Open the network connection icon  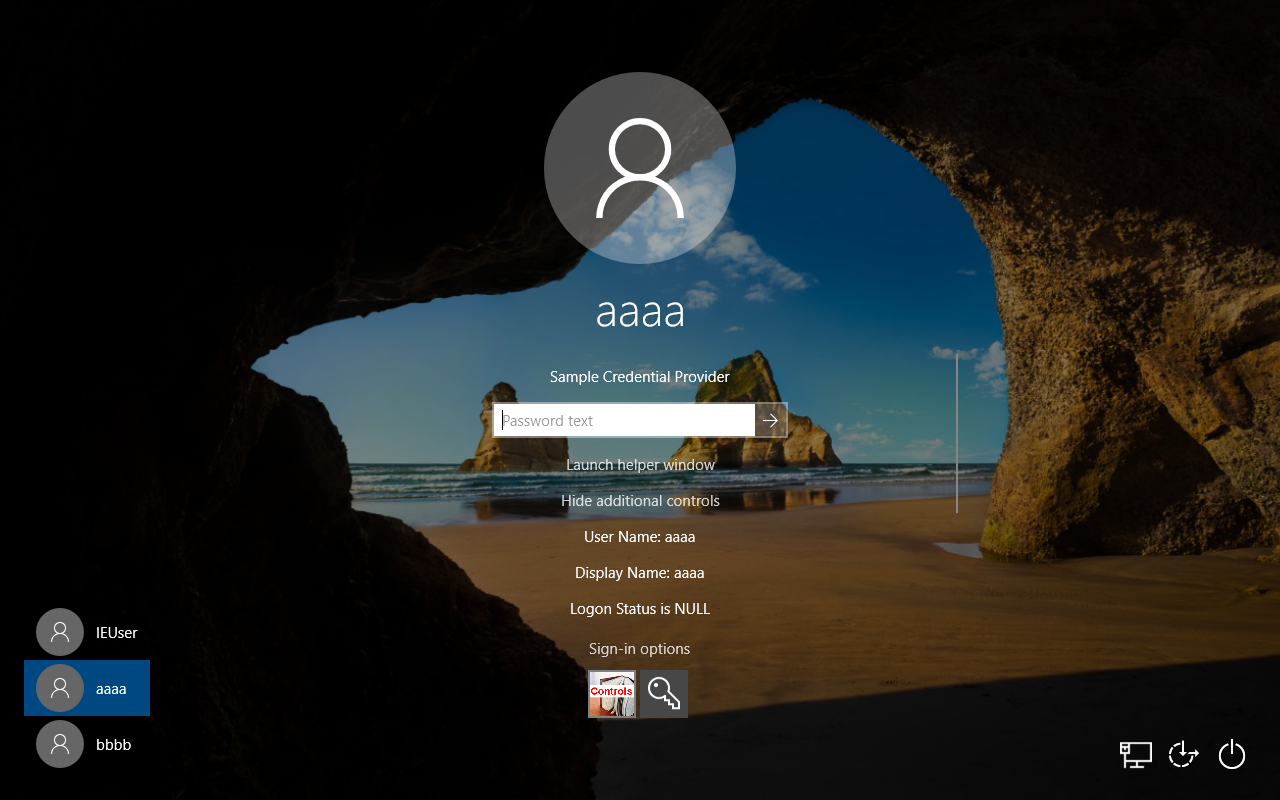point(1136,754)
